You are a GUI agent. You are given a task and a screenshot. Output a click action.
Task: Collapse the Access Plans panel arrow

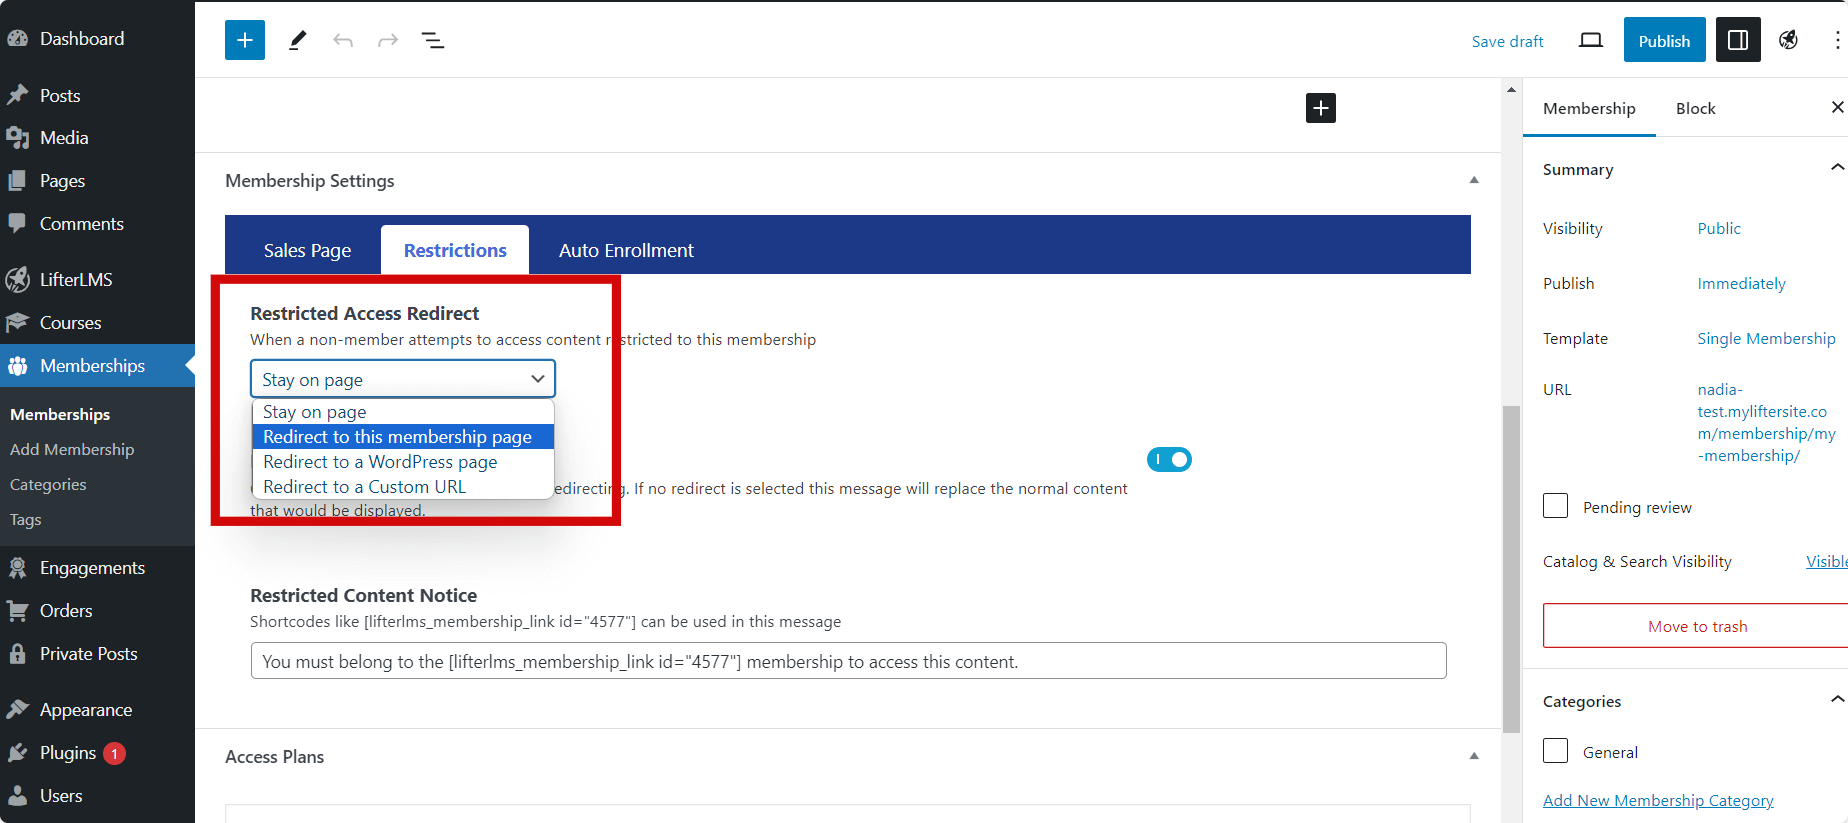tap(1473, 756)
